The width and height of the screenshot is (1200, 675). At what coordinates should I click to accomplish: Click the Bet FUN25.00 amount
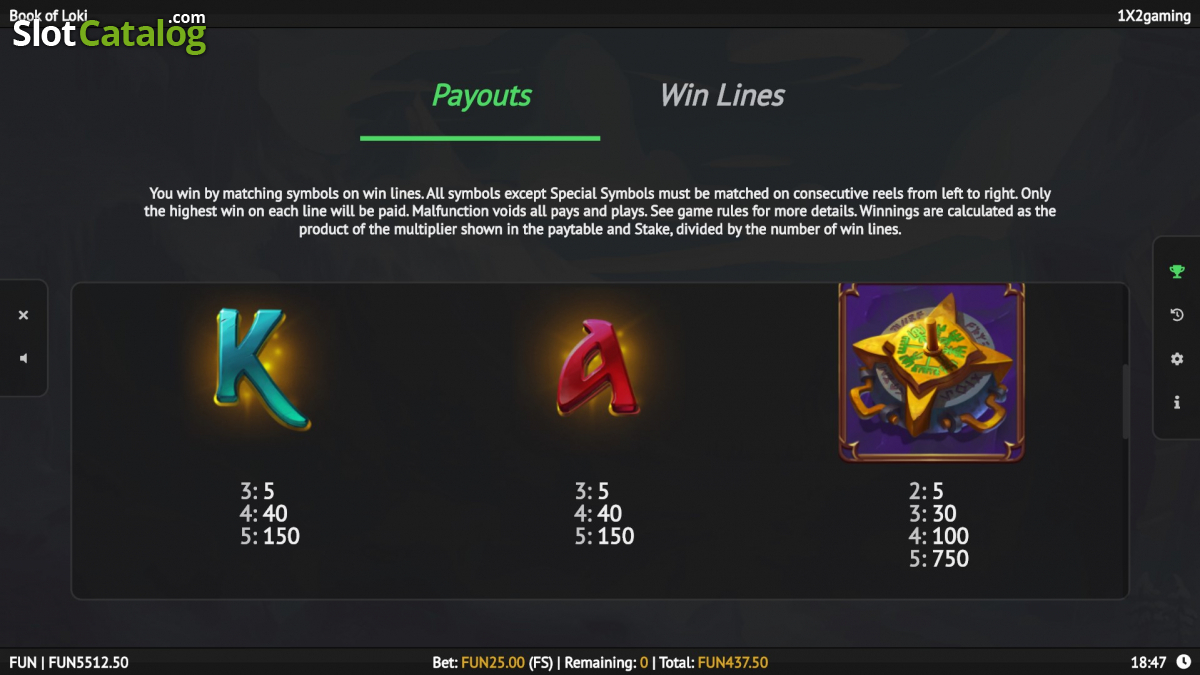[x=493, y=662]
